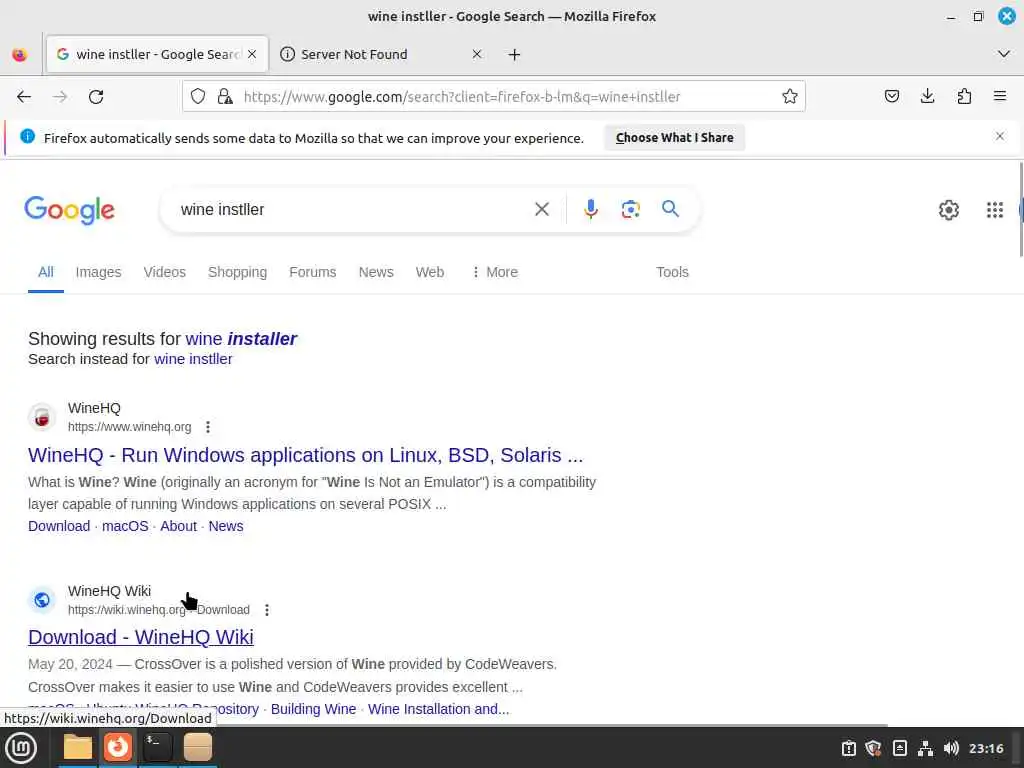
Task: Reload the current Google search page
Action: tap(96, 97)
